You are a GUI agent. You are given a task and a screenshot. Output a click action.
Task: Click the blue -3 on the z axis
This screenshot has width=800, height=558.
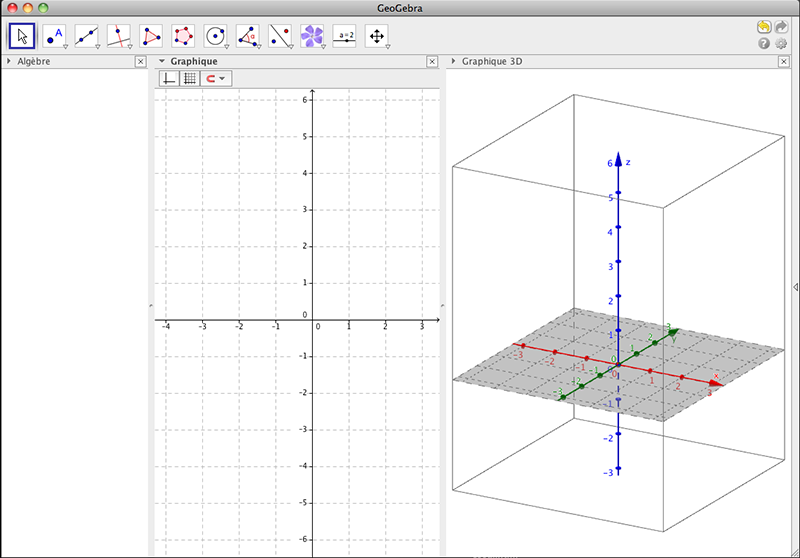pyautogui.click(x=608, y=473)
